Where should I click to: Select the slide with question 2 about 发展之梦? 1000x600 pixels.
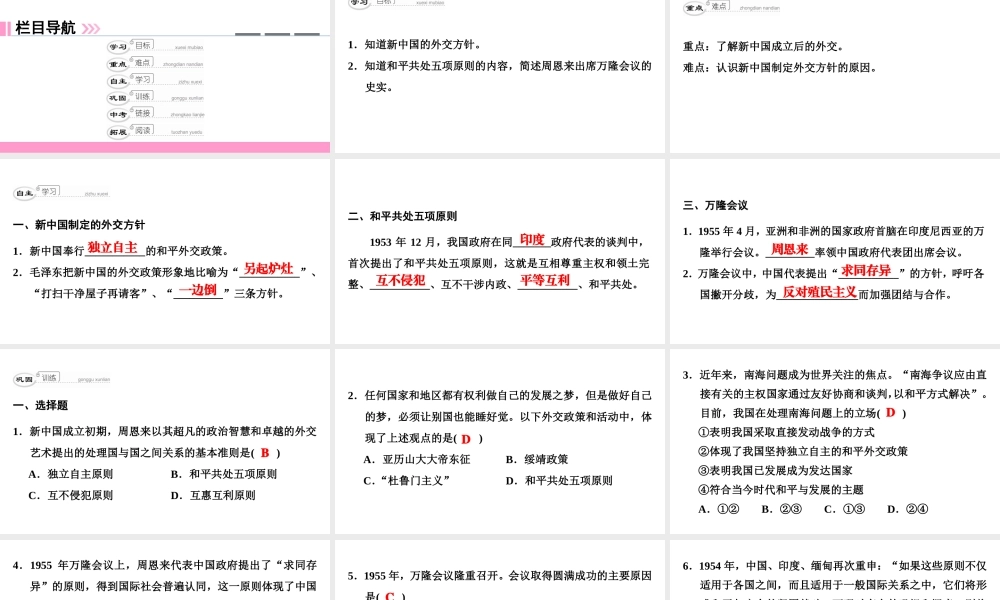point(499,441)
